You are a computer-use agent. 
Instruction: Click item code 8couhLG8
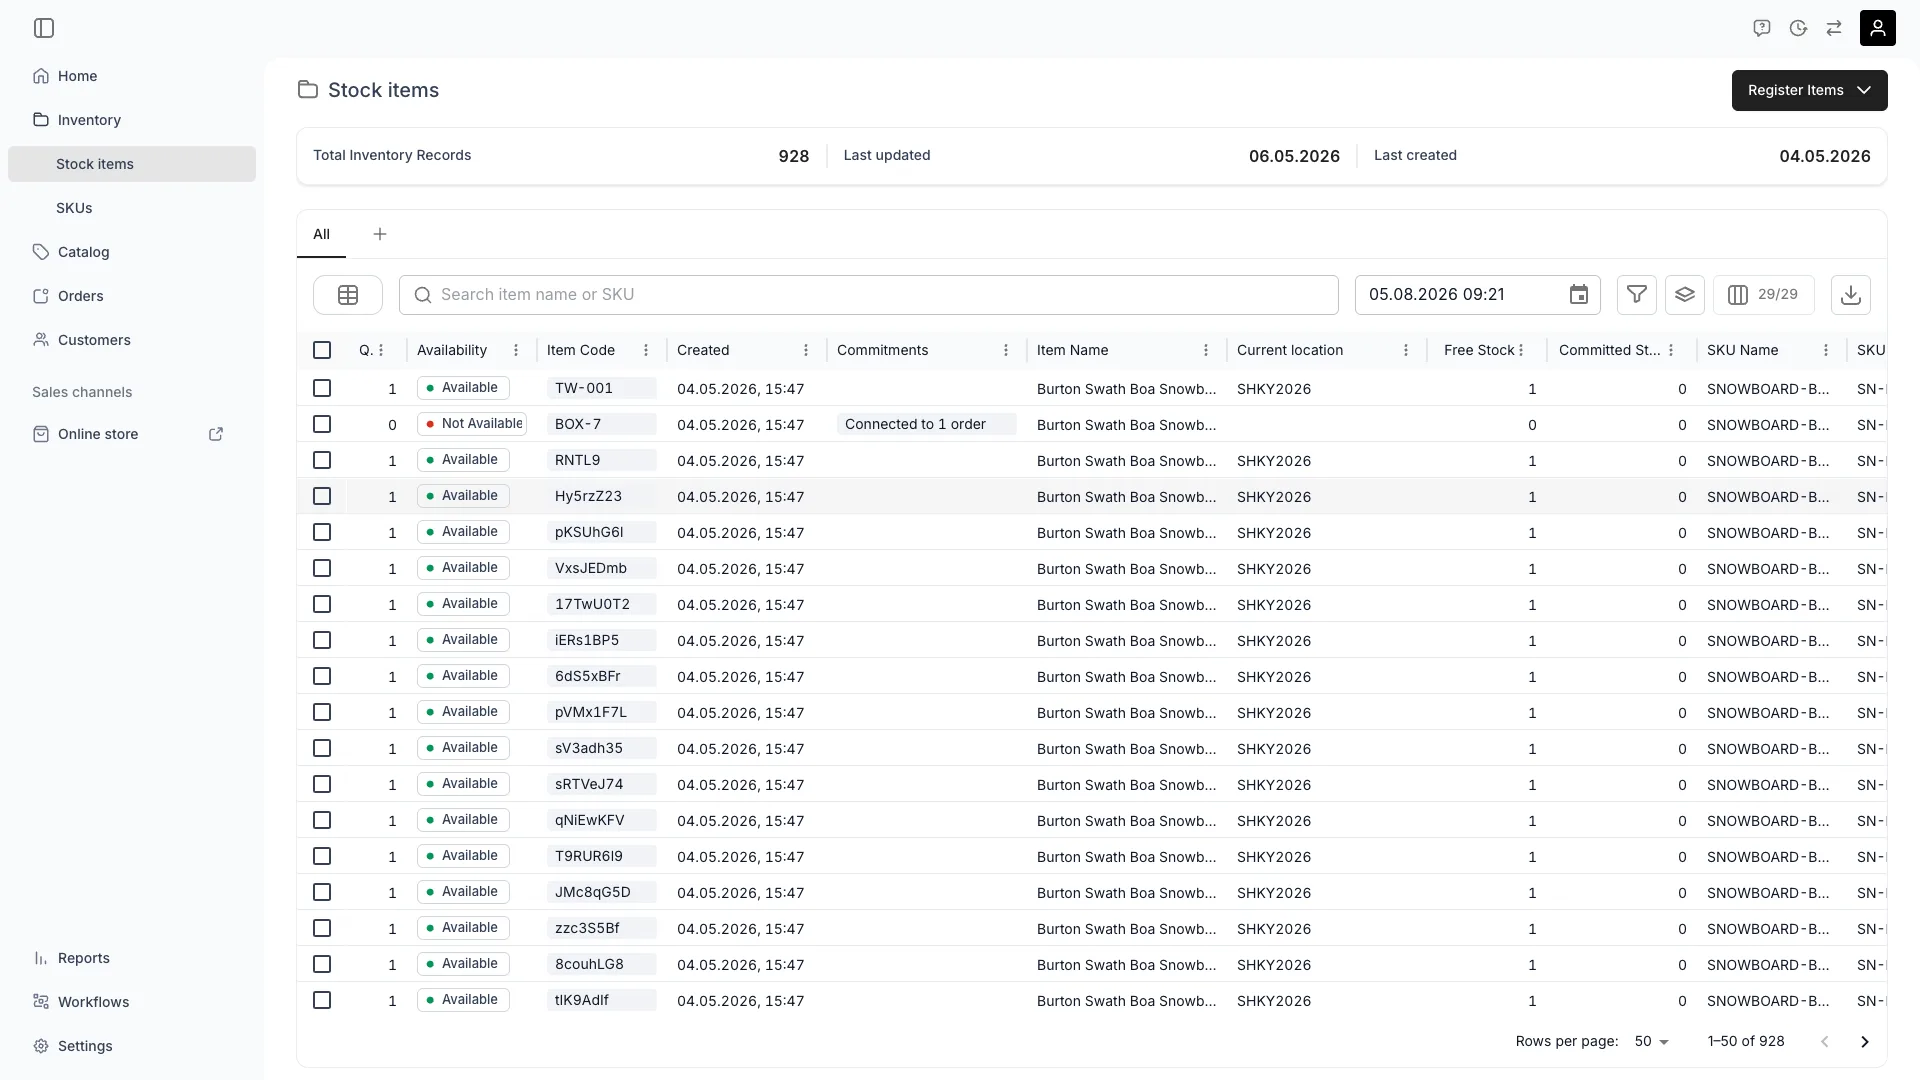(x=601, y=964)
